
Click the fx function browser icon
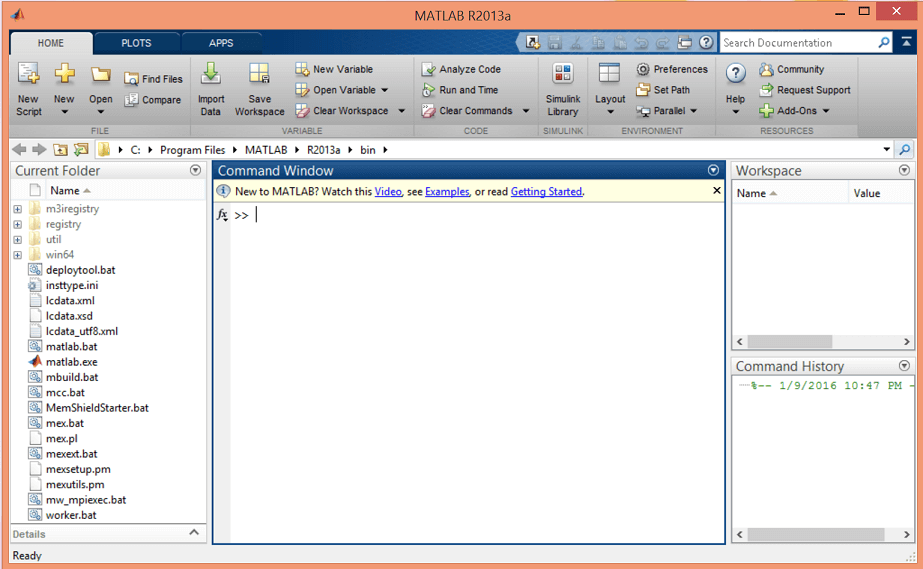coord(222,215)
